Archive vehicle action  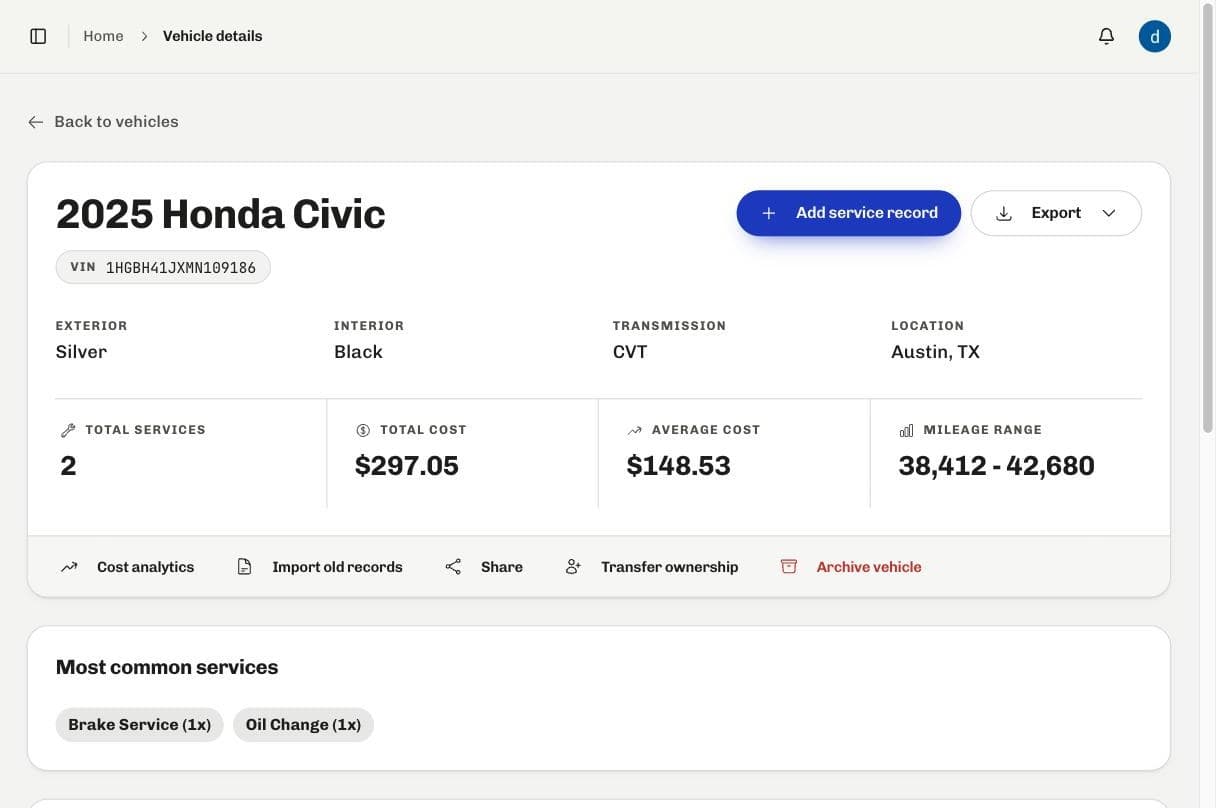point(851,567)
